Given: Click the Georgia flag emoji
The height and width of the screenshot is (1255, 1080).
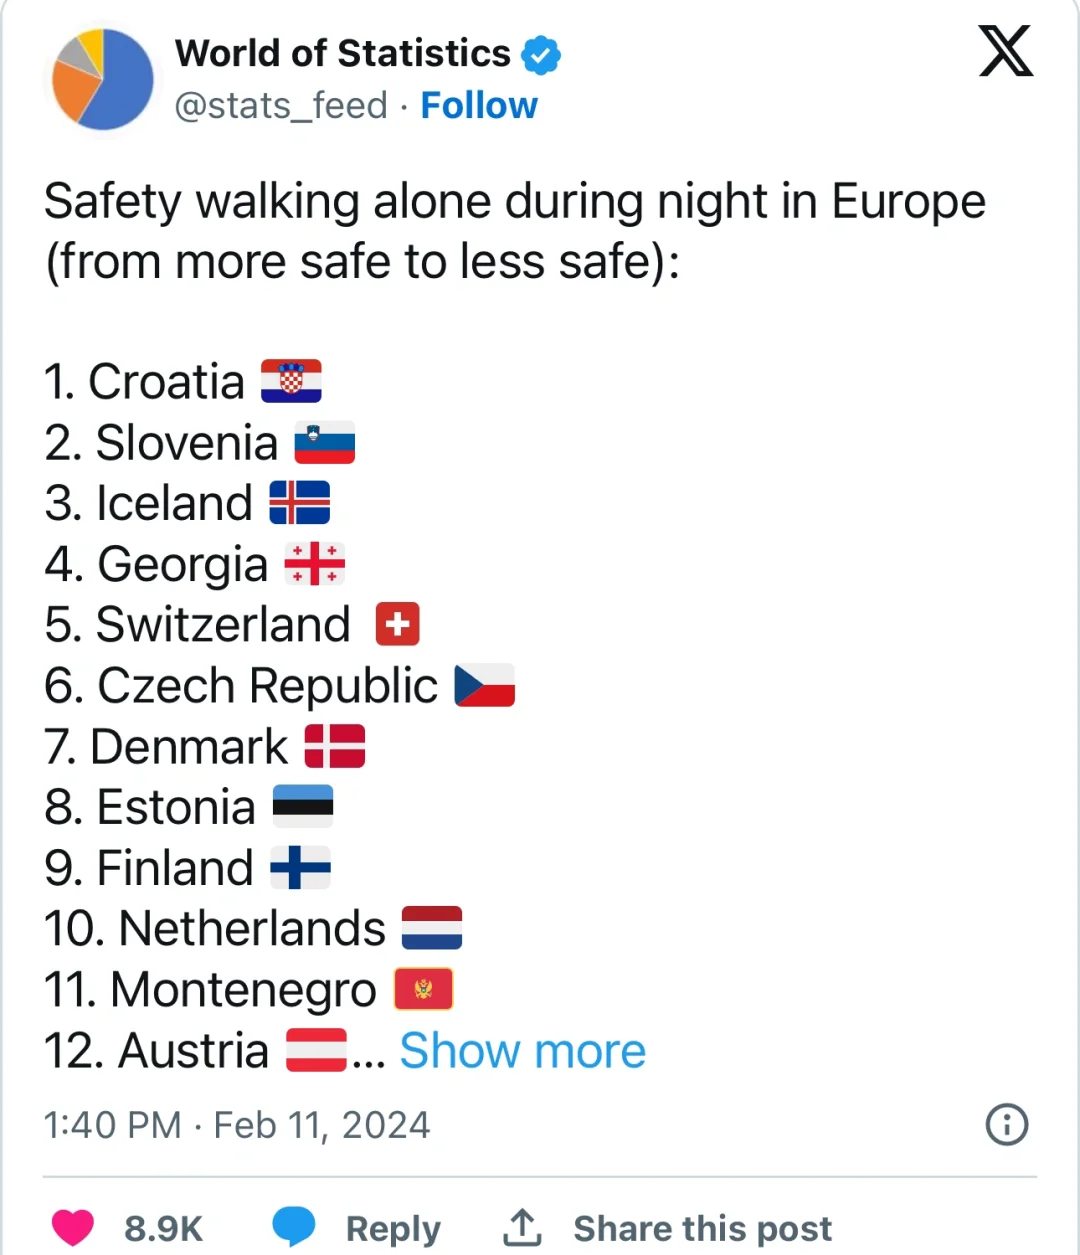Looking at the screenshot, I should pyautogui.click(x=315, y=564).
